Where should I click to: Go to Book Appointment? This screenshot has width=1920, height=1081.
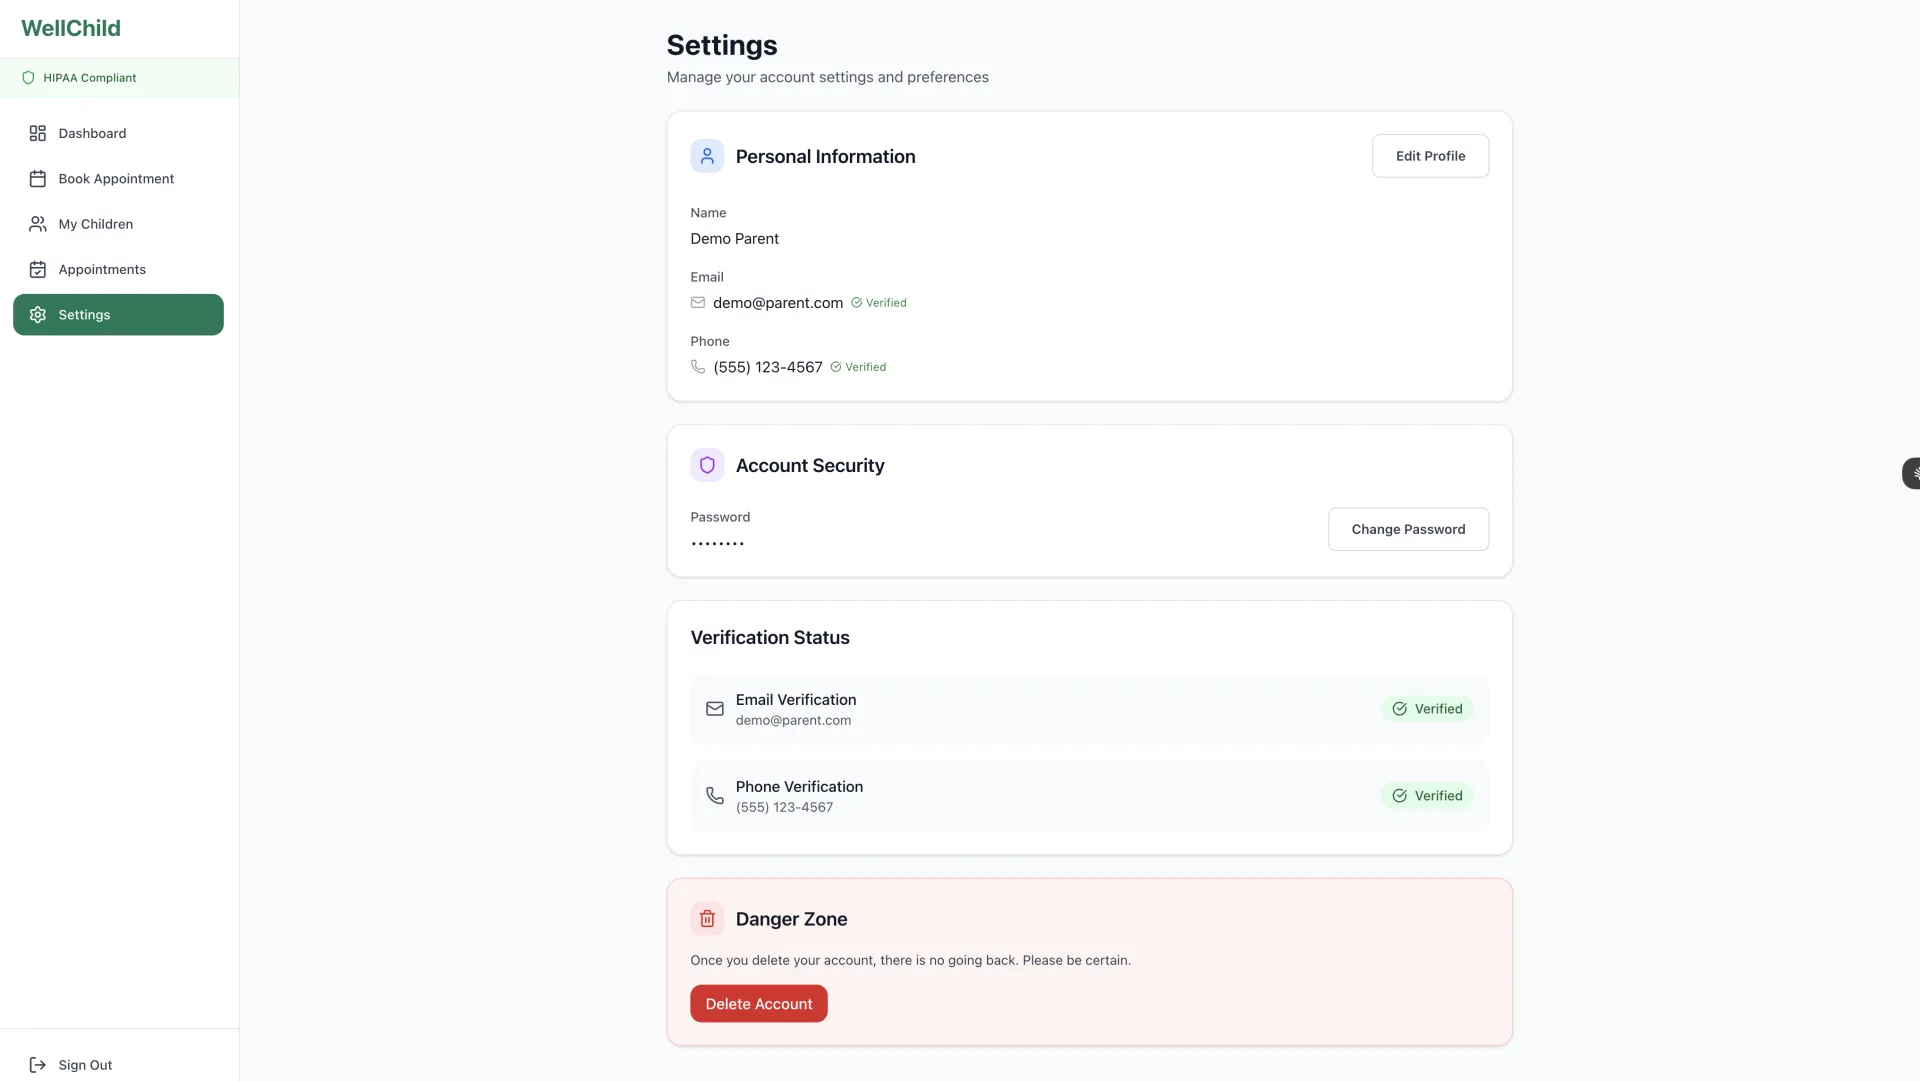116,179
